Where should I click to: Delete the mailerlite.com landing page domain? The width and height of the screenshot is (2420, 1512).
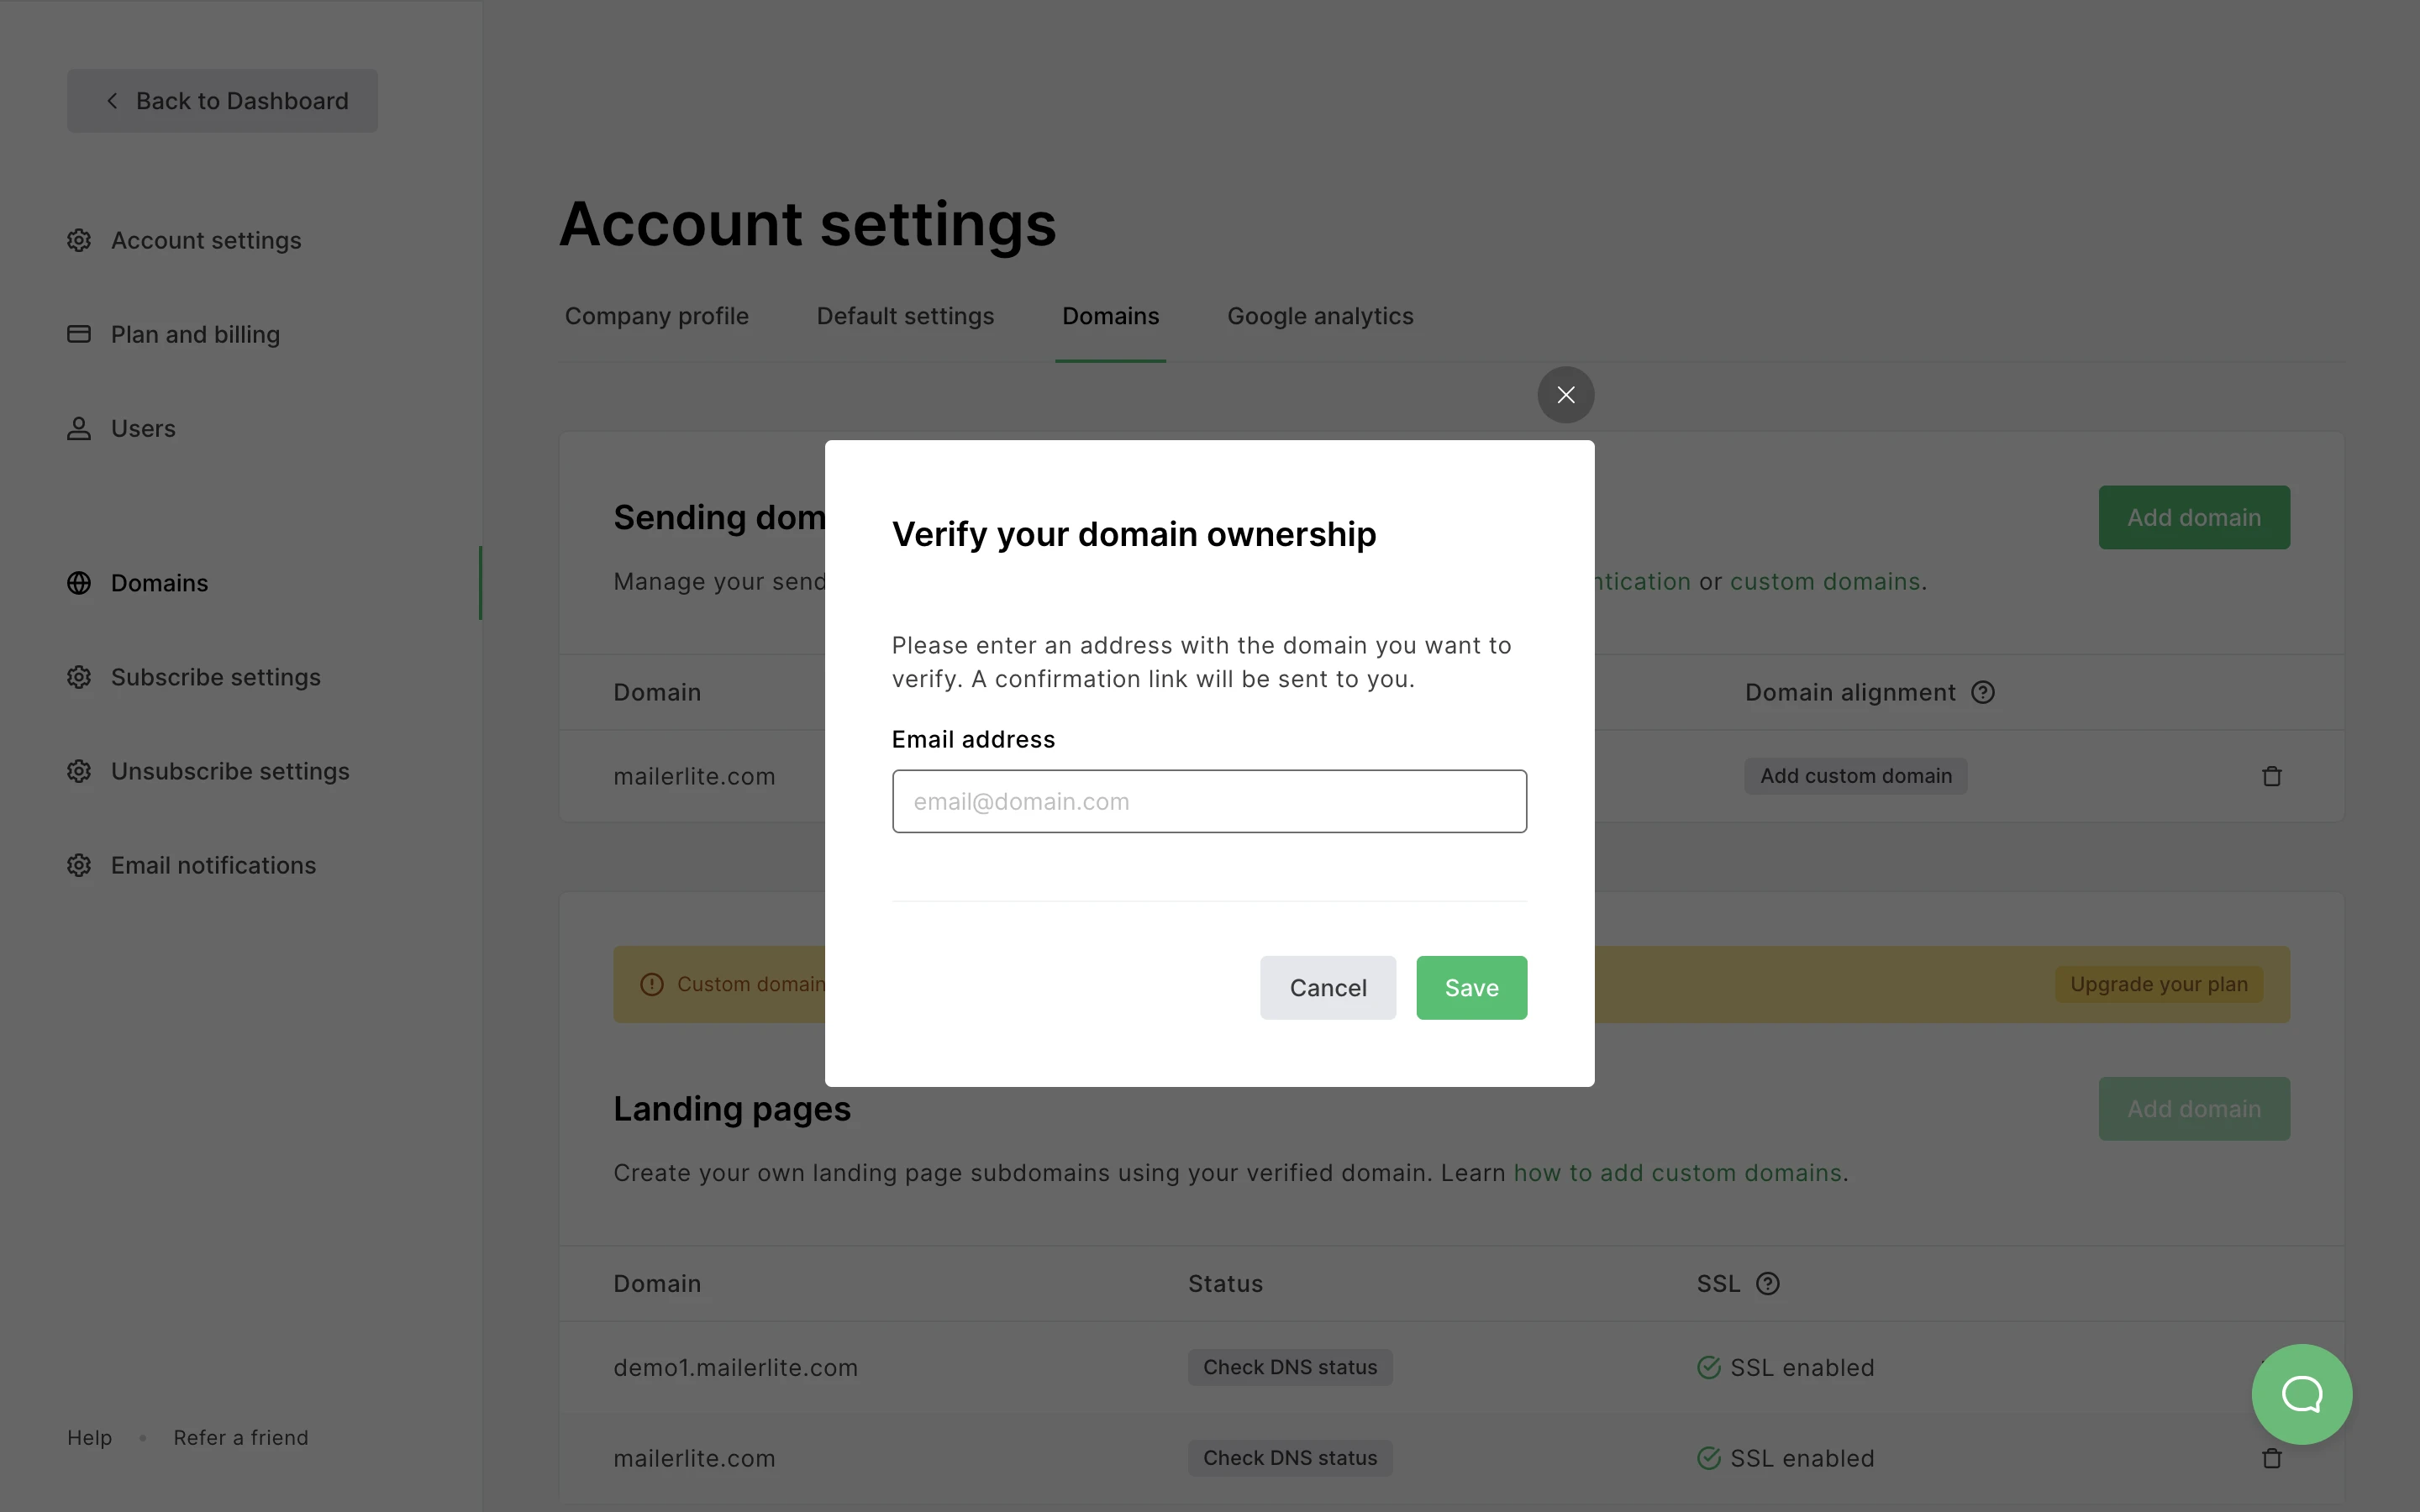[2271, 1458]
